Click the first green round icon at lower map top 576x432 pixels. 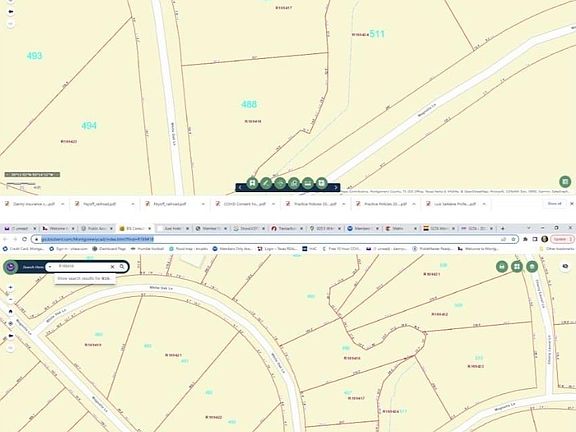tap(502, 267)
